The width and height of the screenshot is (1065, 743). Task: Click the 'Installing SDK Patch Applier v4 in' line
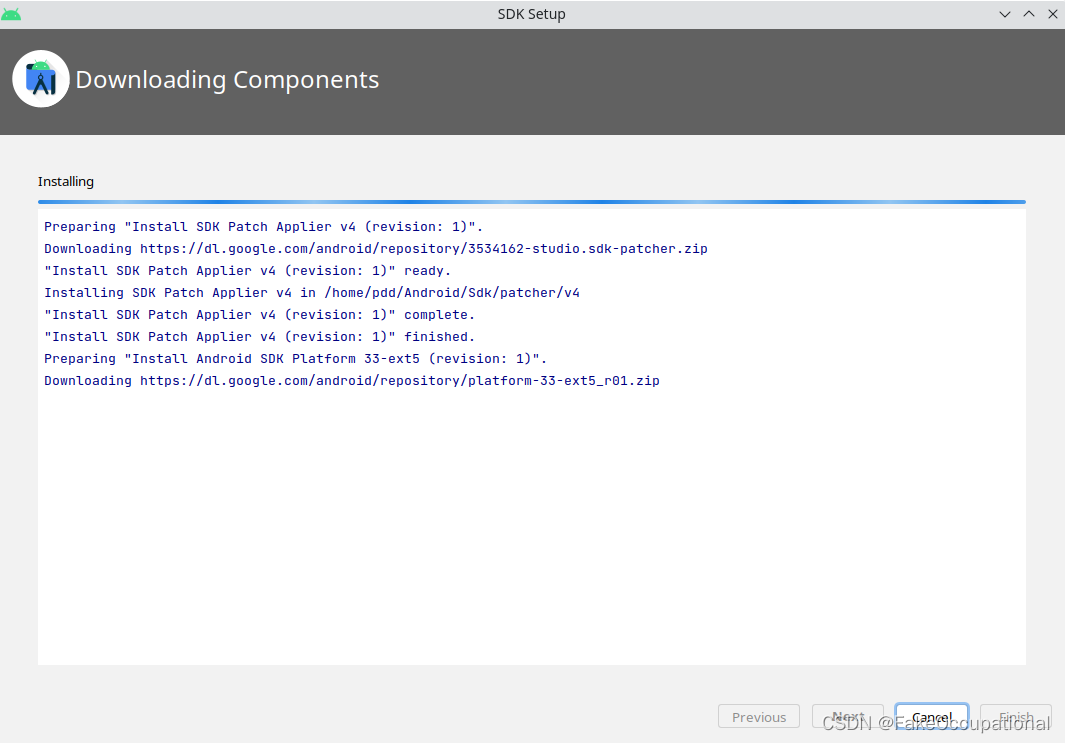coord(312,293)
